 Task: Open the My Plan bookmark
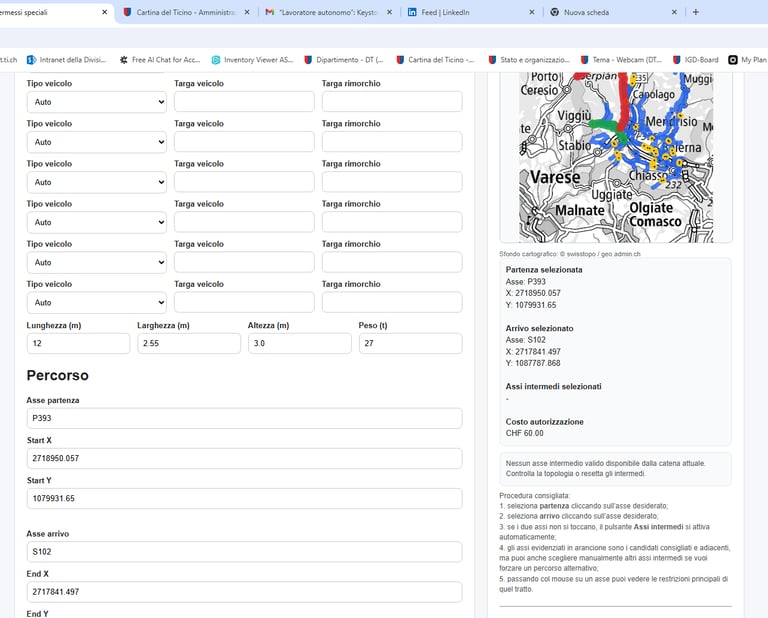(747, 60)
